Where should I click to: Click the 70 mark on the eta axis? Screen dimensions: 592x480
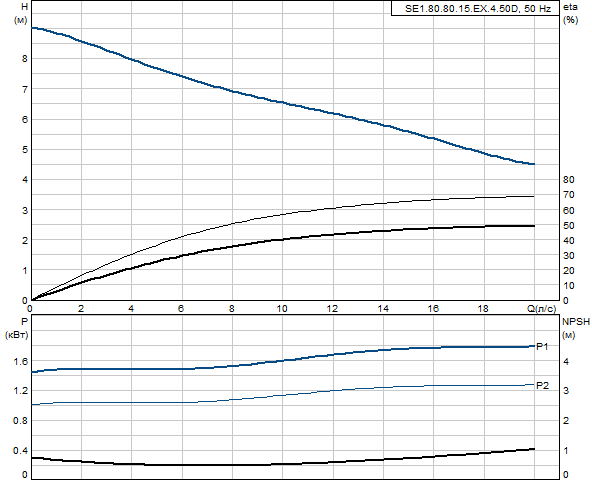pos(569,195)
